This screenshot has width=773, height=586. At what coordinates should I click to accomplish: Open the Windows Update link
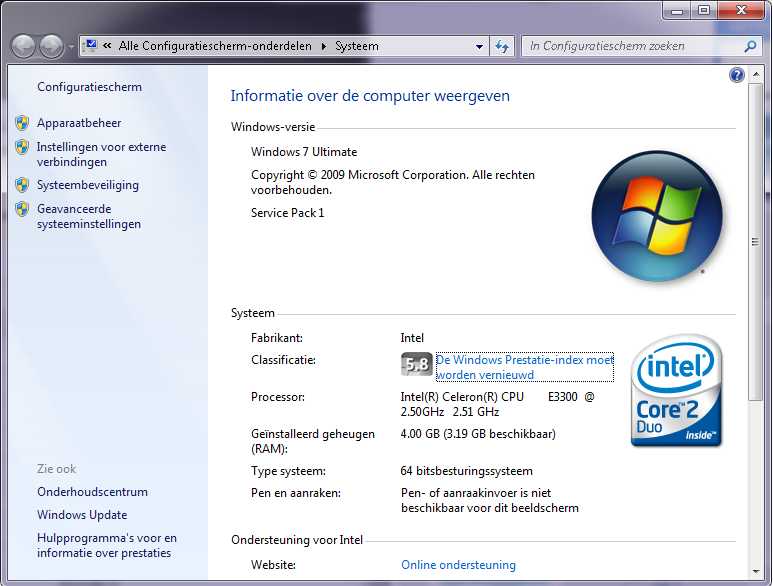point(82,515)
